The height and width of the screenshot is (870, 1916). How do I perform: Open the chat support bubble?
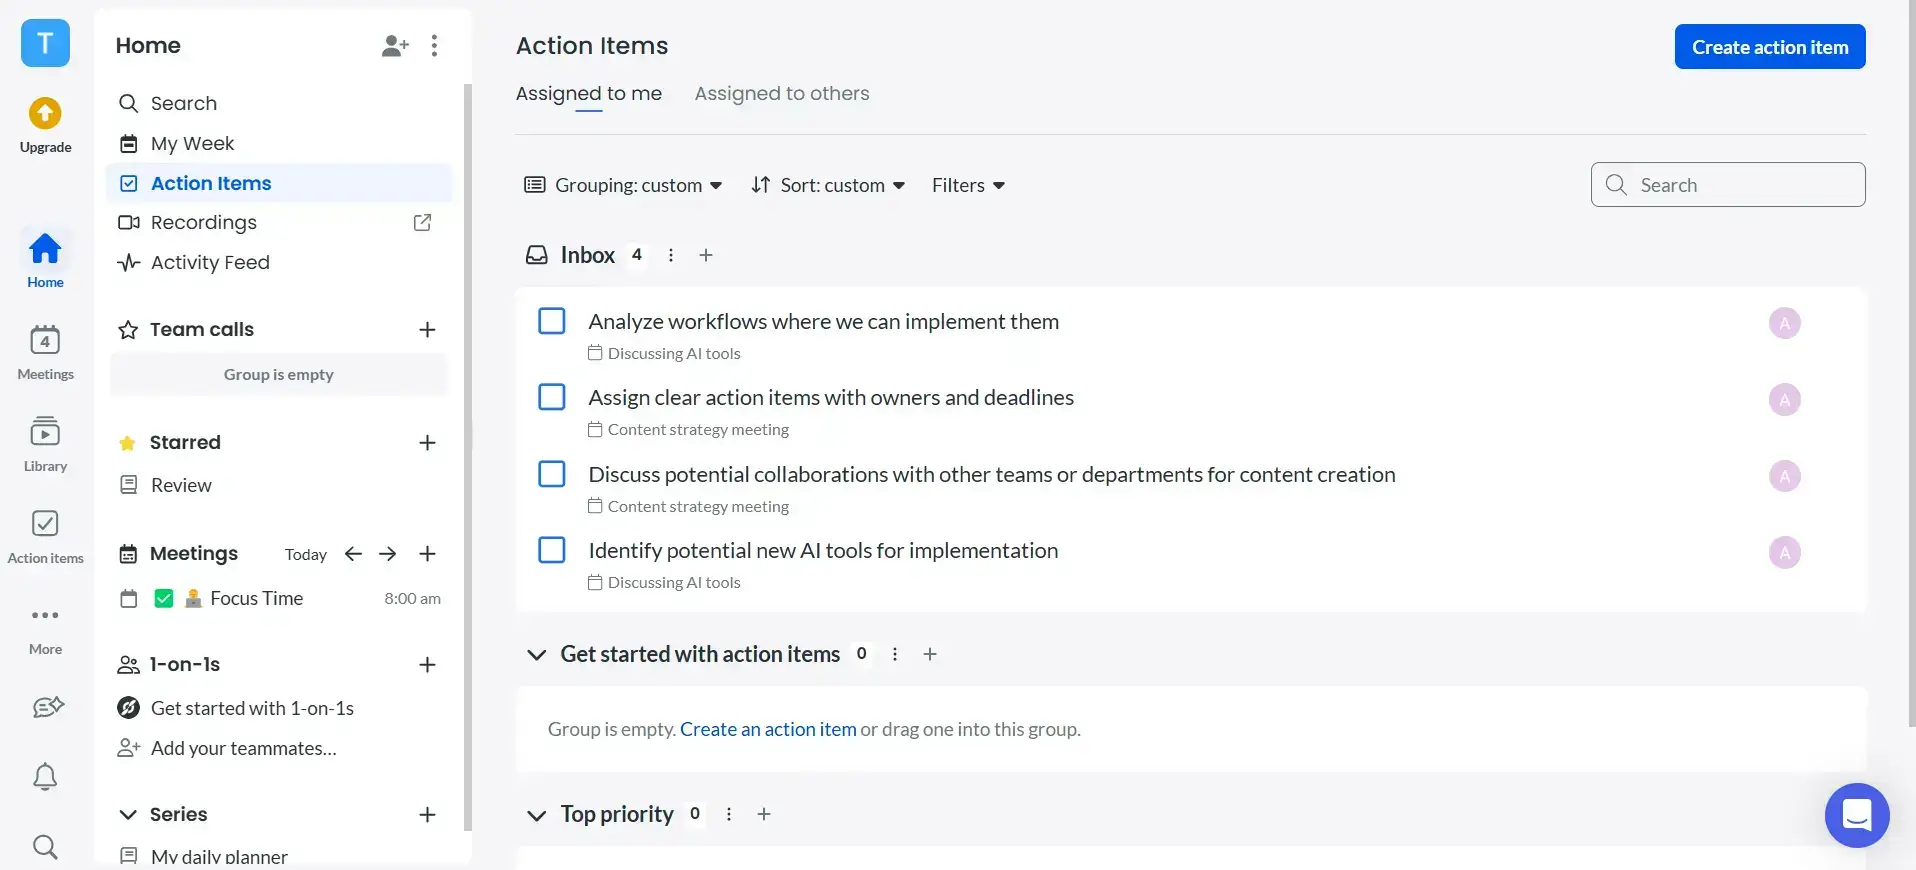point(1856,815)
